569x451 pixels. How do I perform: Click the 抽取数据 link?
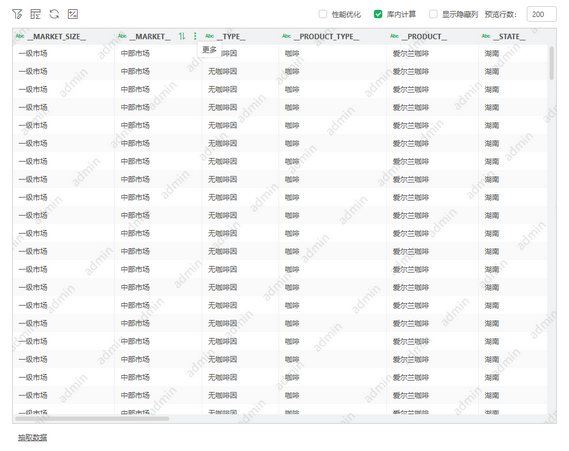point(33,438)
